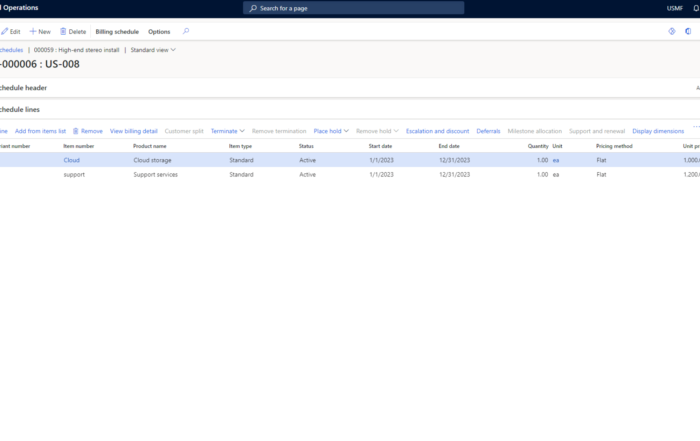This screenshot has height=441, width=700.
Task: Select the support item number cell
Action: 74,175
